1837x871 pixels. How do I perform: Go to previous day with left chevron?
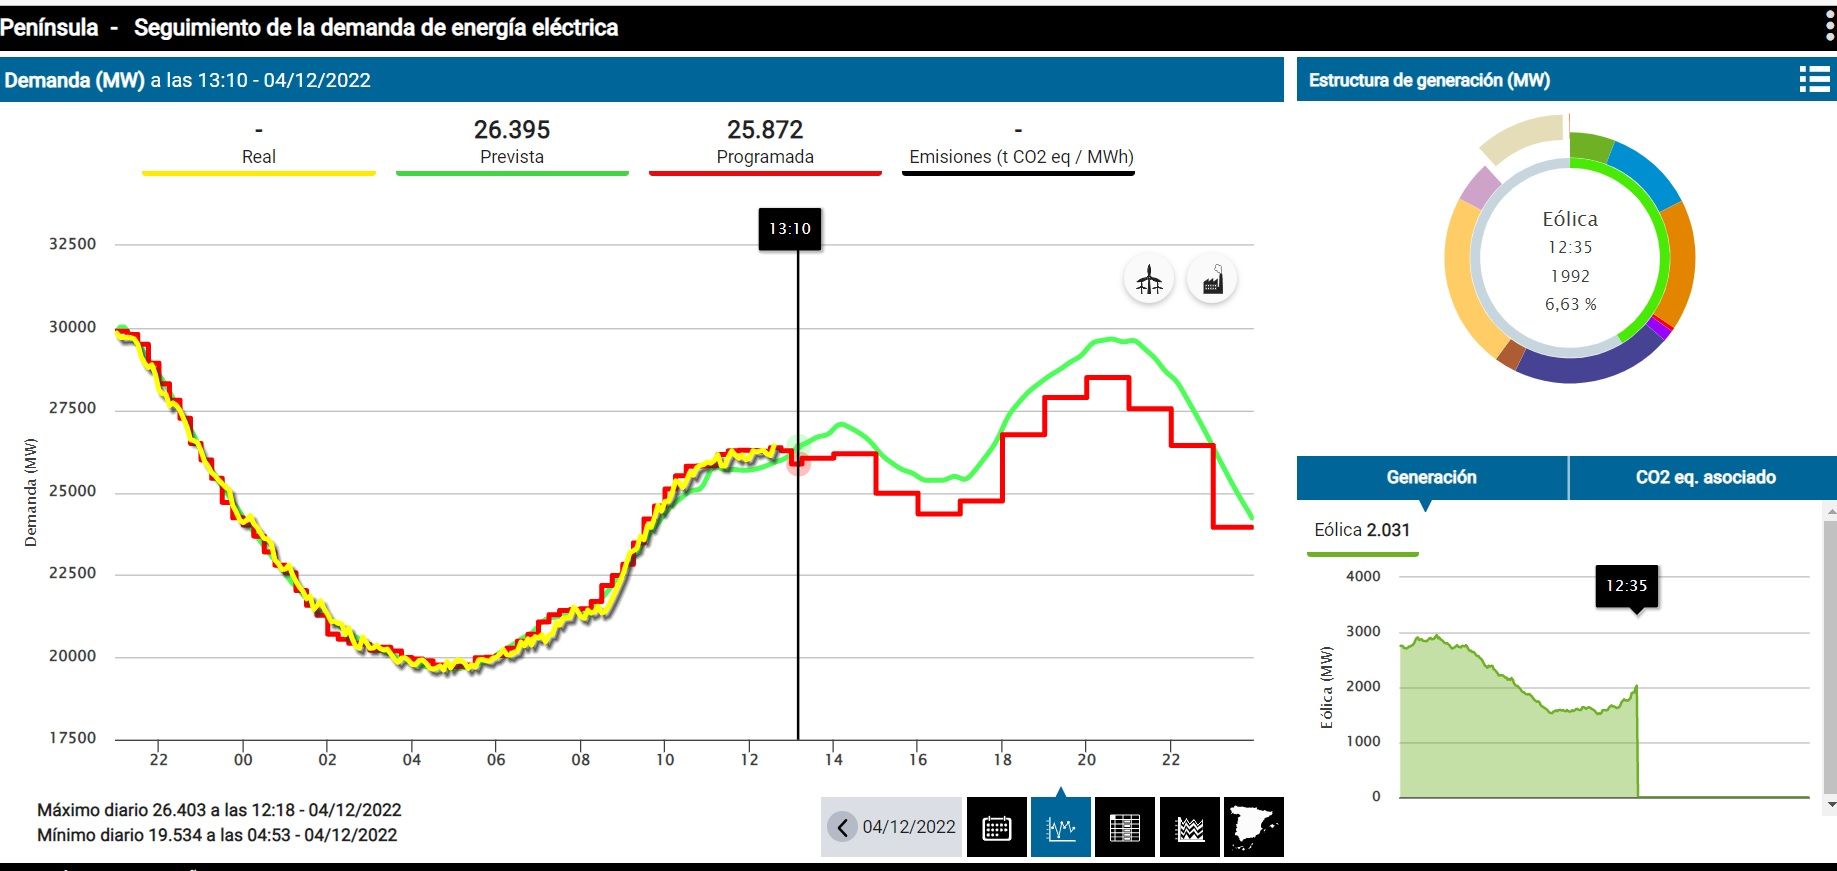[843, 827]
